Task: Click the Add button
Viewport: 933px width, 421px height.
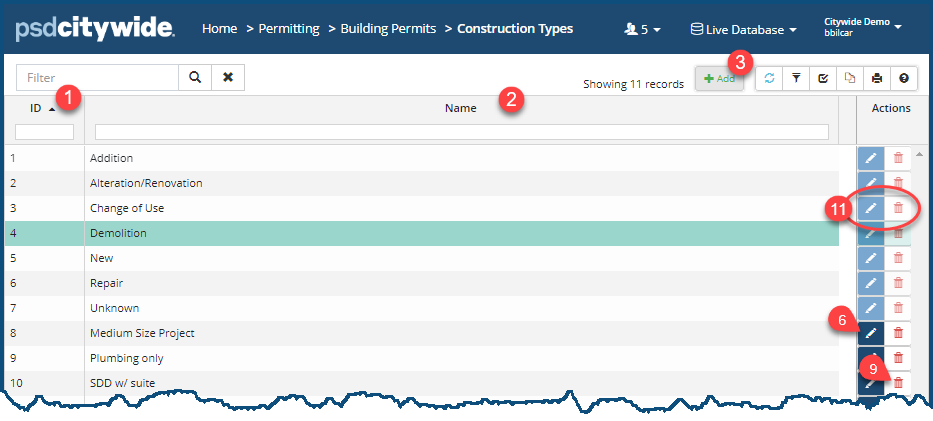Action: coord(720,78)
